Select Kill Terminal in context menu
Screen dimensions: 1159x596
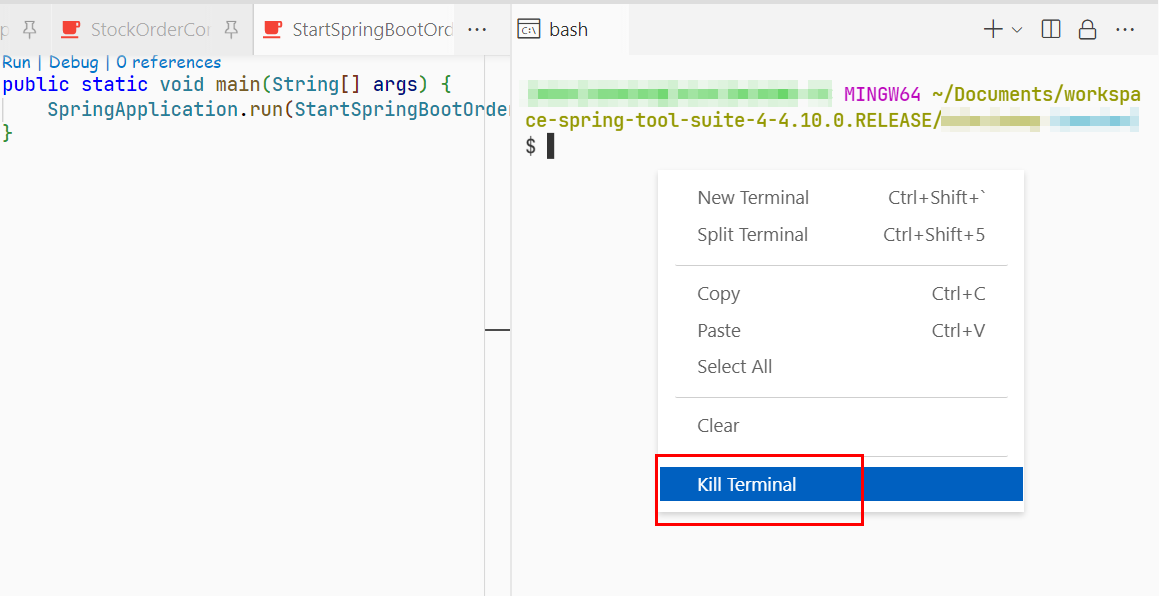click(841, 484)
